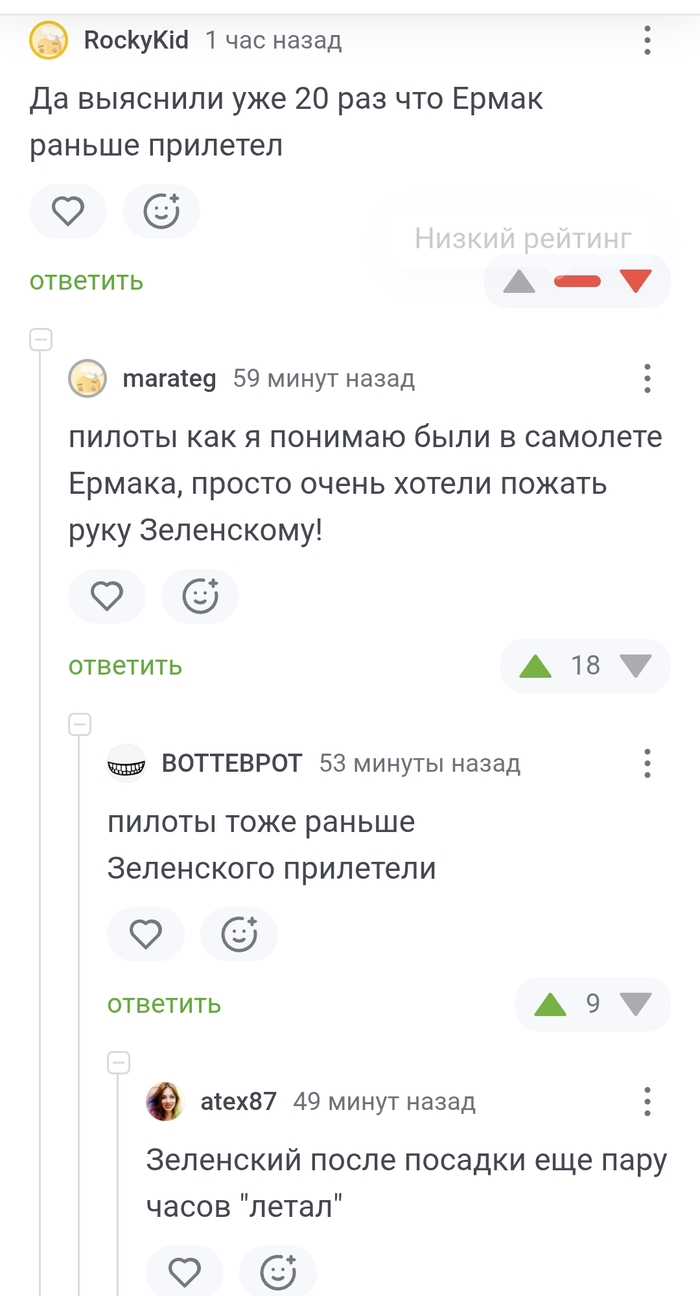Open emoji reaction picker on marateg's comment

coord(200,596)
